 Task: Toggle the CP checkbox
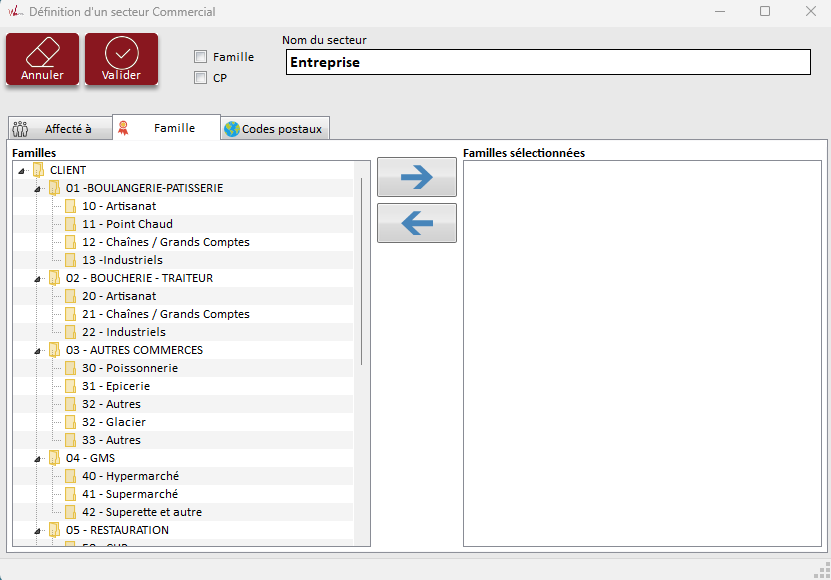(201, 77)
